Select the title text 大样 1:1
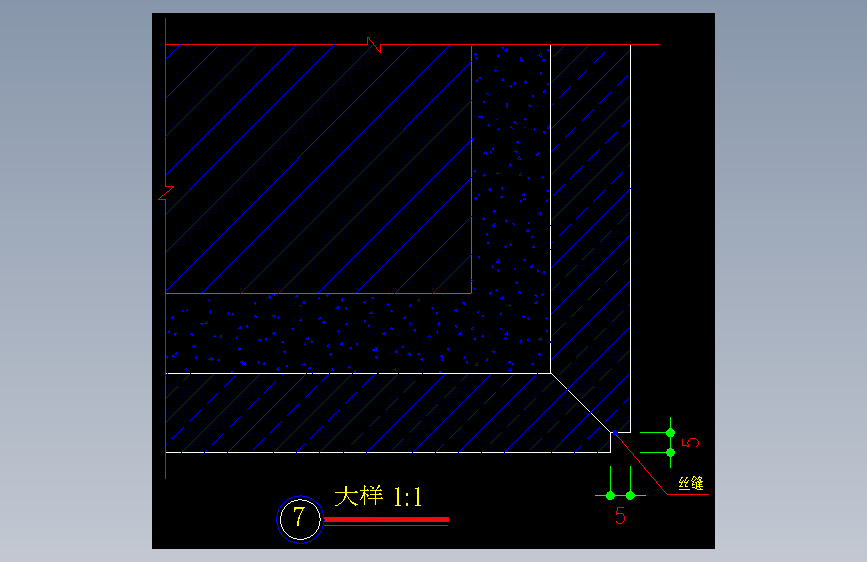Image resolution: width=867 pixels, height=562 pixels. [378, 496]
